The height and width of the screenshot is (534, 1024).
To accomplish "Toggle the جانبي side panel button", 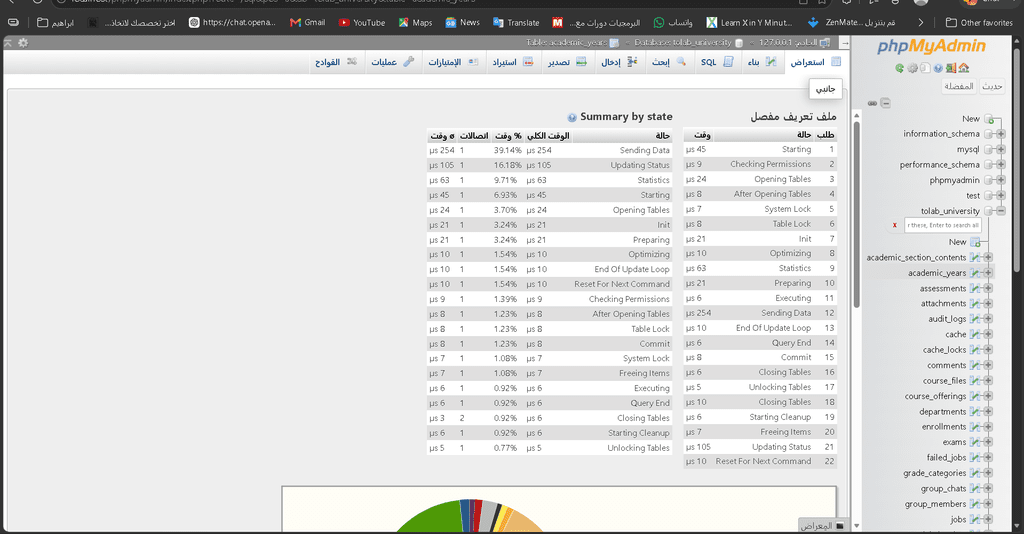I will (x=825, y=89).
